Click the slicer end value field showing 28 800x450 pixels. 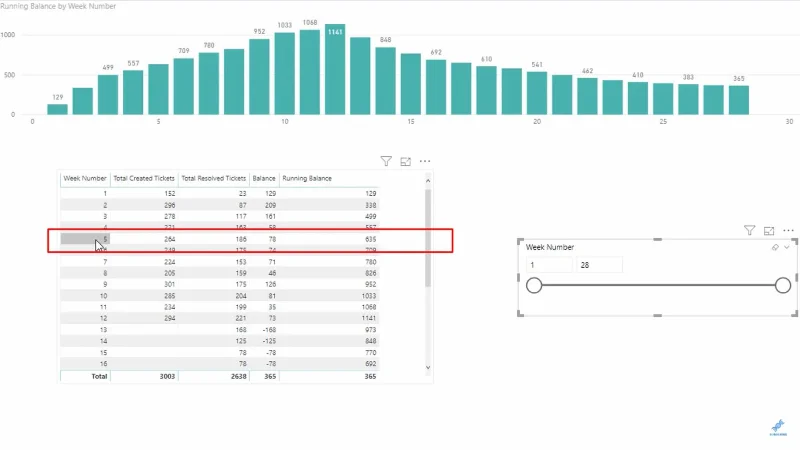[x=599, y=265]
